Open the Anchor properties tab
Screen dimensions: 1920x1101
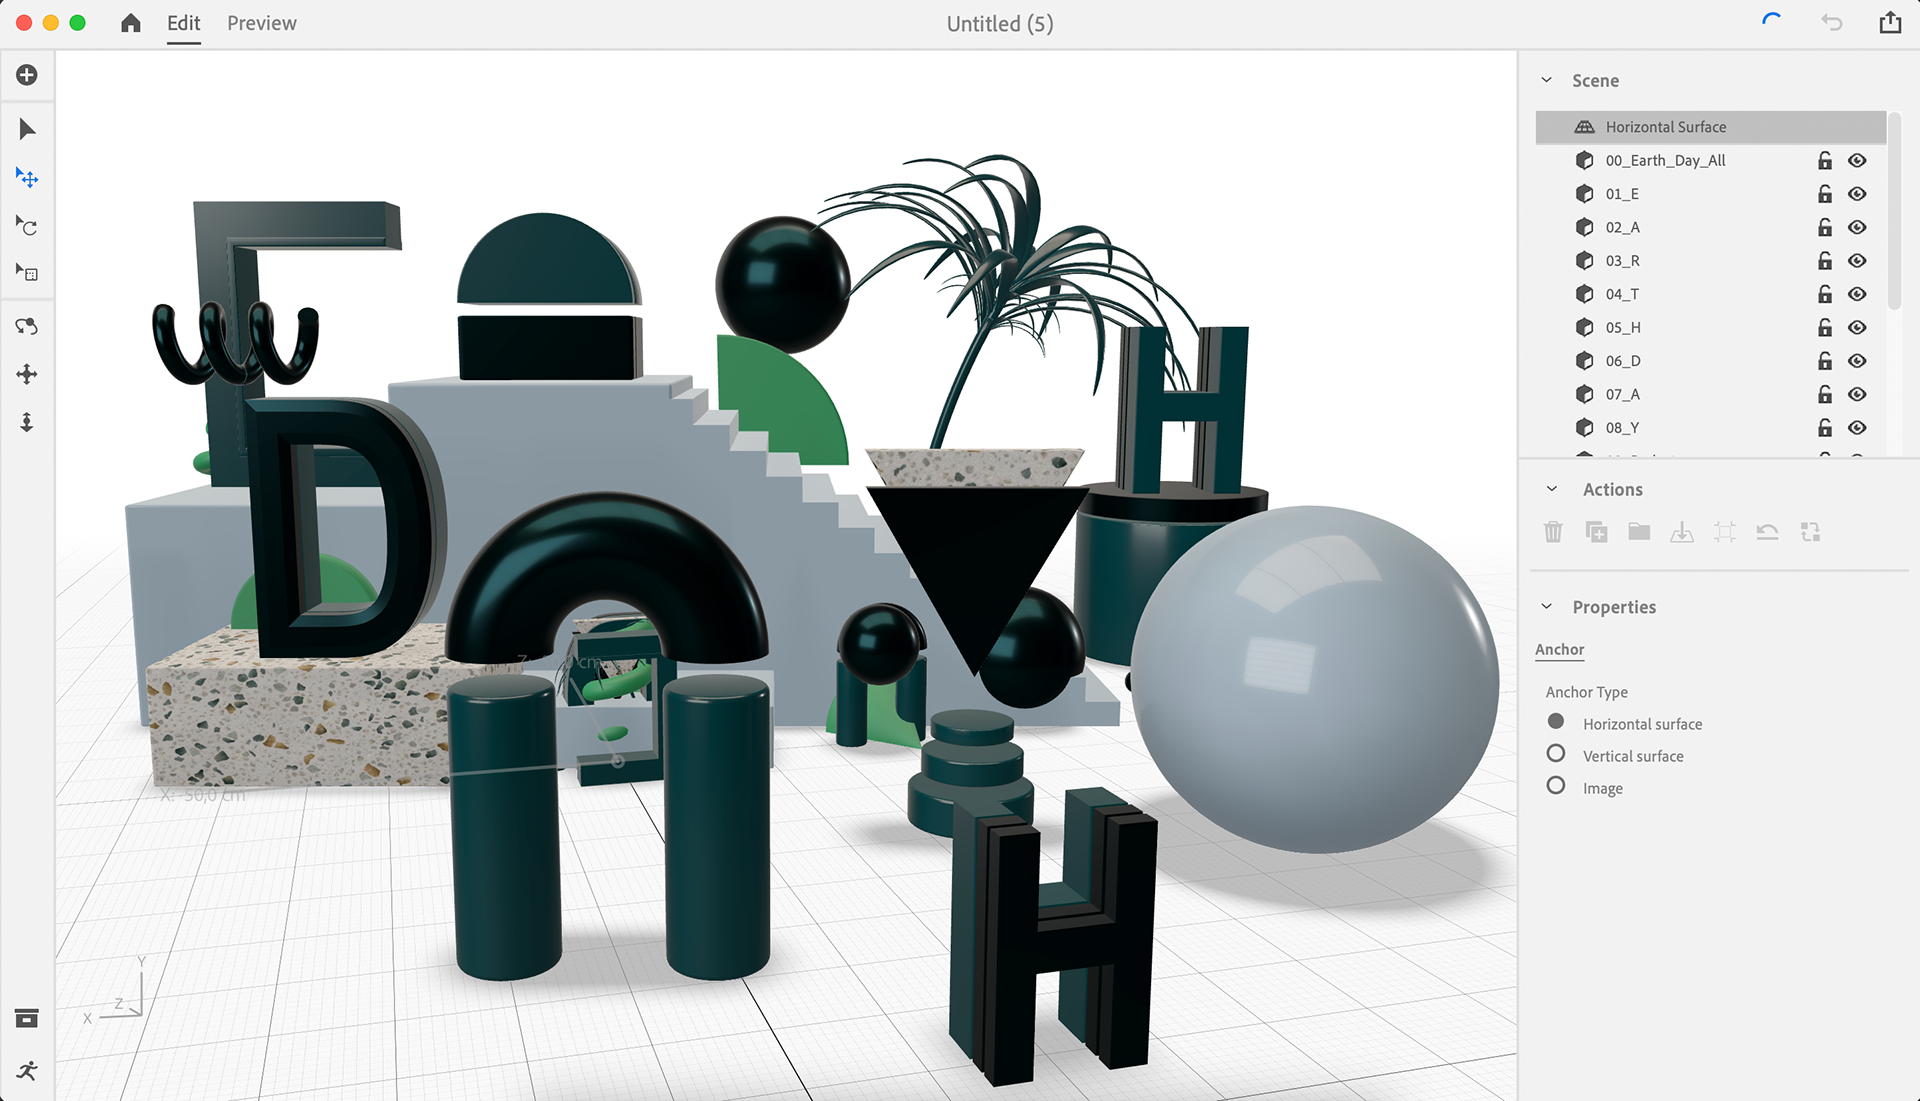coord(1559,649)
